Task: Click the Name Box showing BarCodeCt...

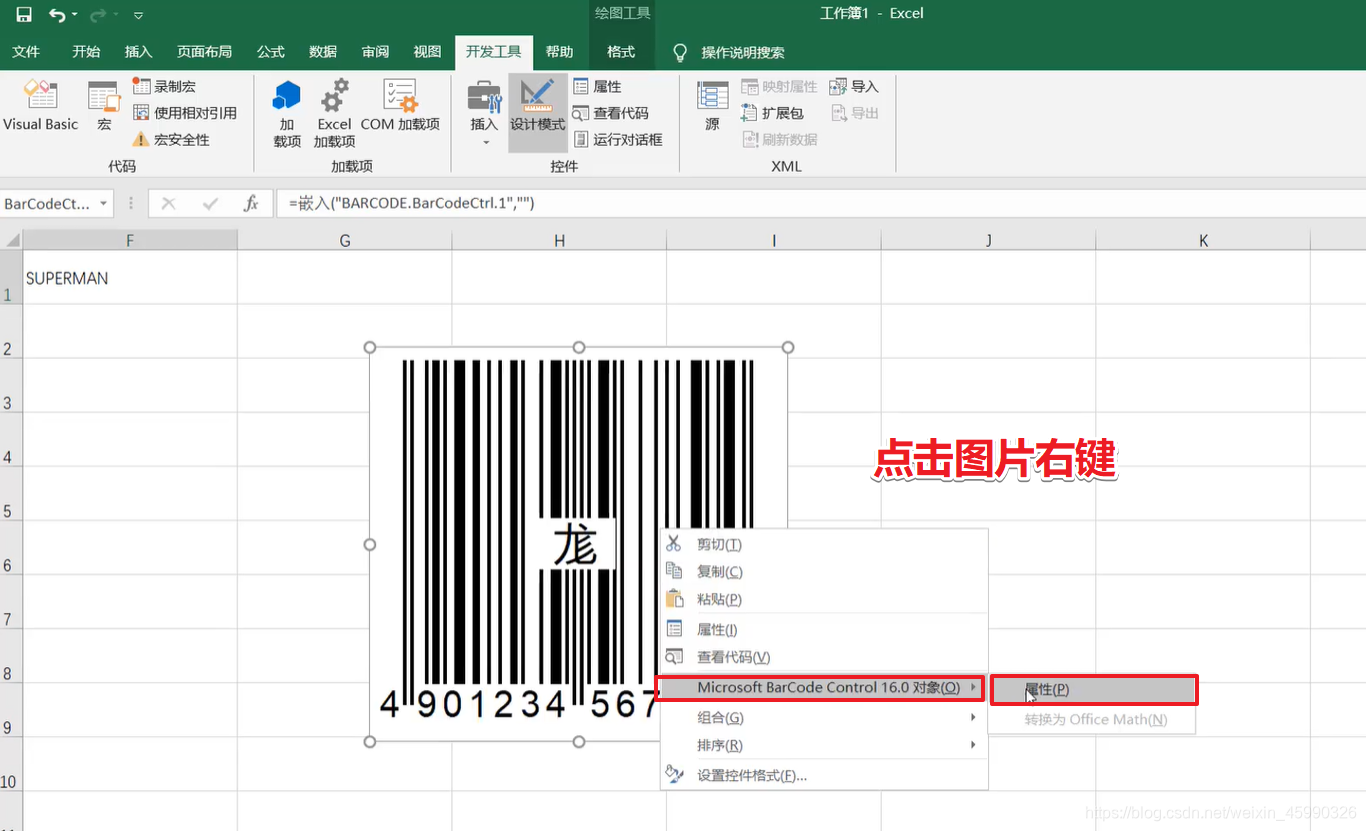Action: click(47, 204)
